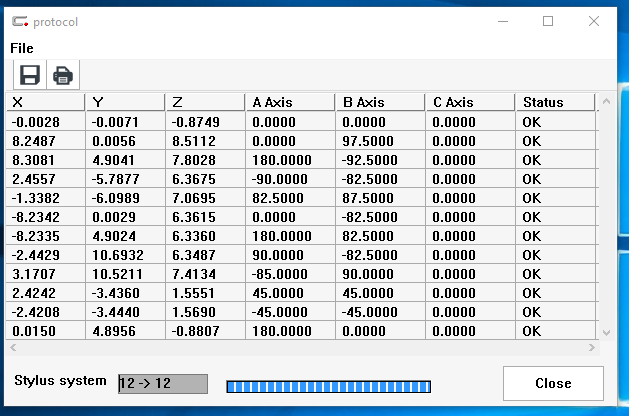Click the printer icon in toolbar
Image resolution: width=629 pixels, height=416 pixels.
pyautogui.click(x=63, y=75)
